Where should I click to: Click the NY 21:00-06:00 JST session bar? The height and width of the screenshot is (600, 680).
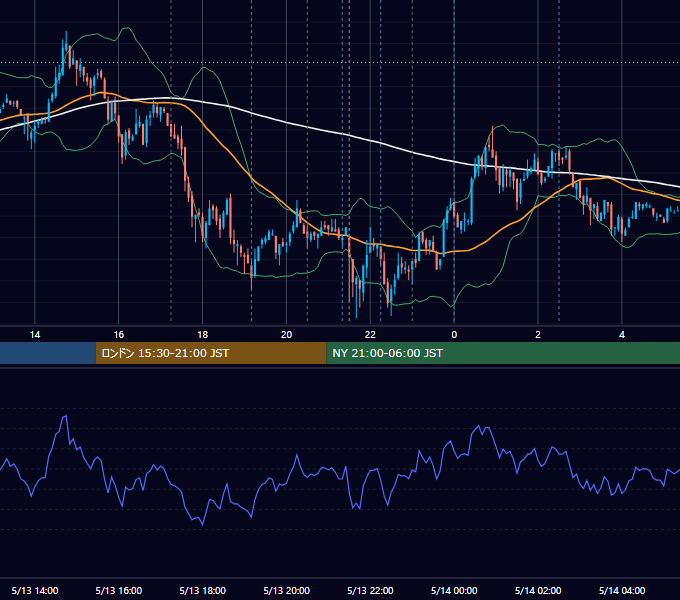[503, 353]
